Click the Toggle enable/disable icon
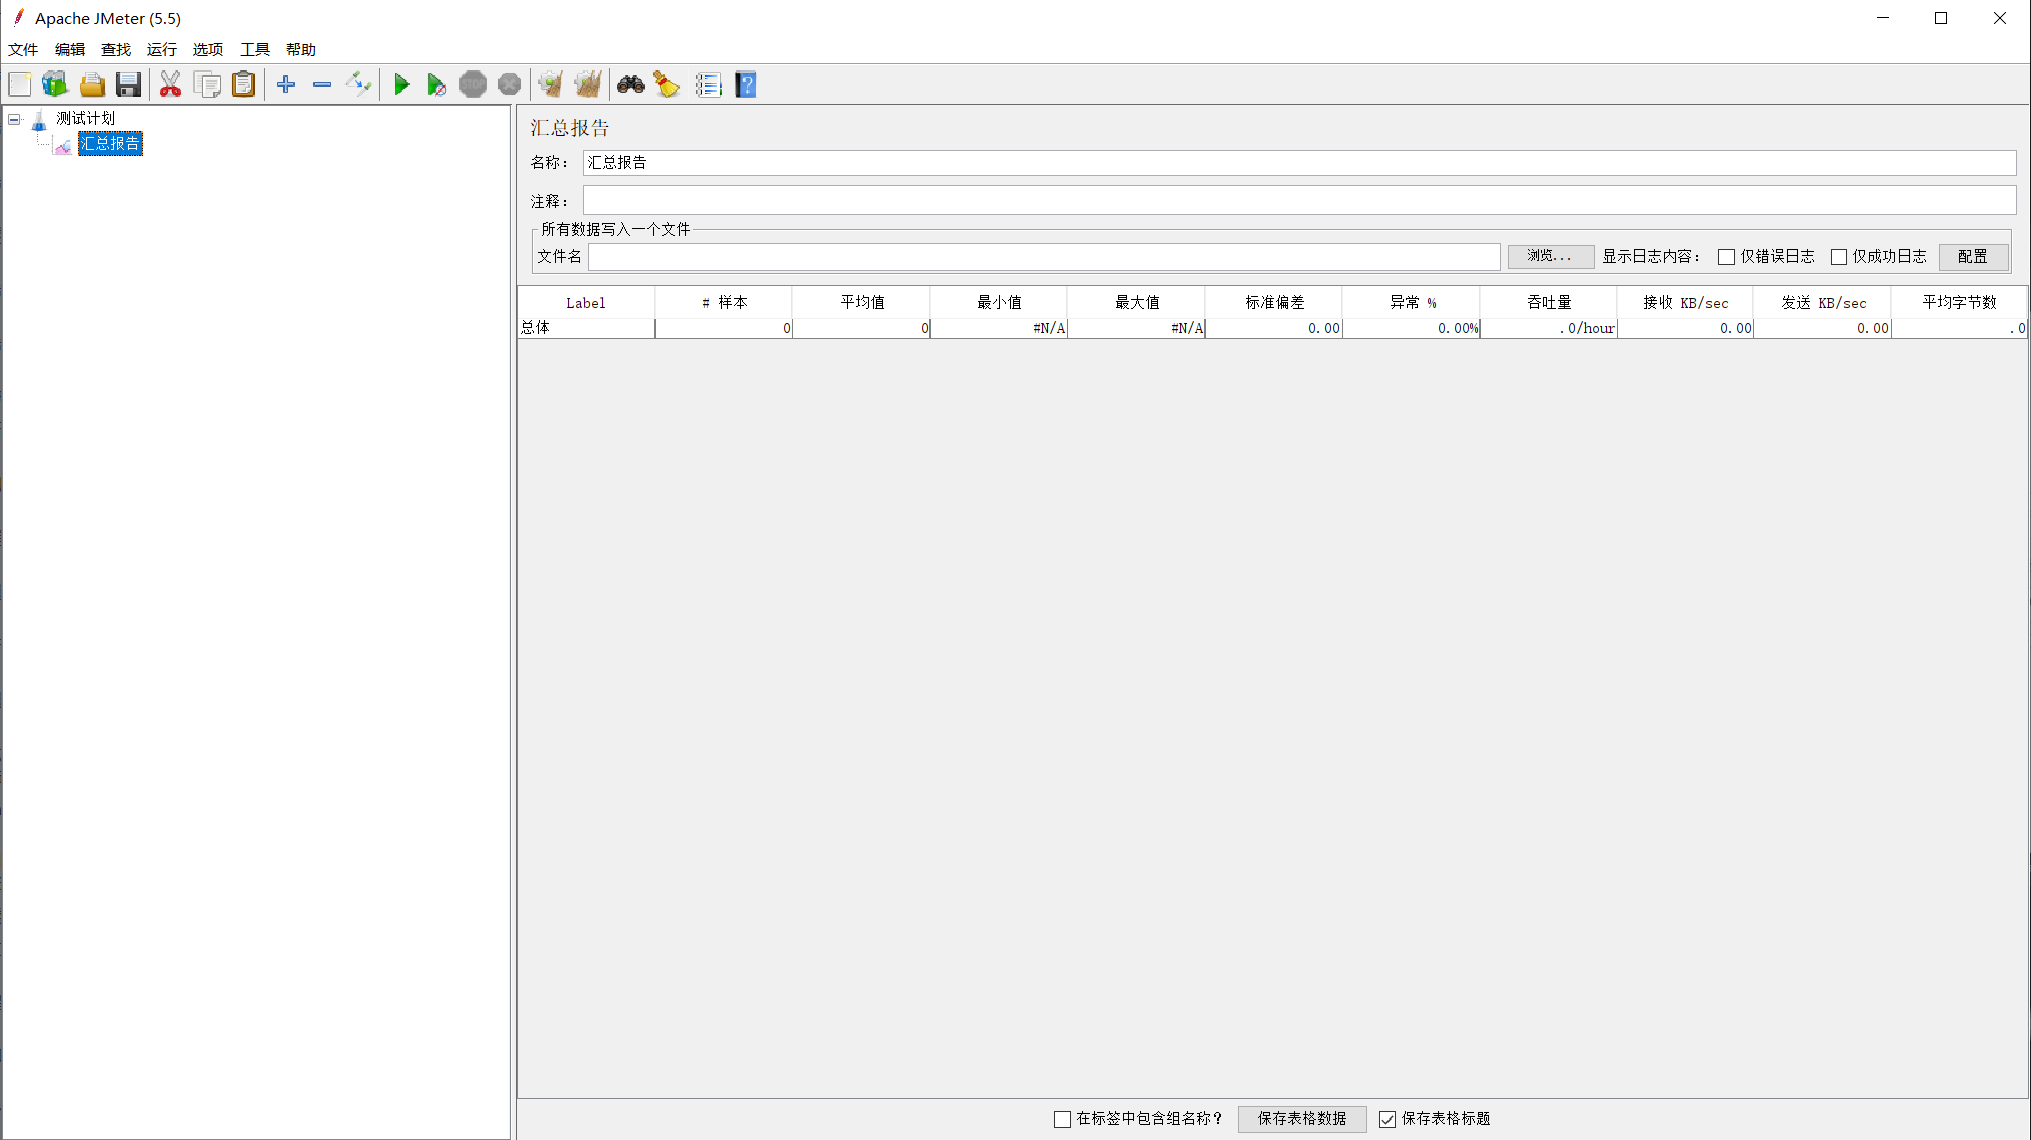The width and height of the screenshot is (2031, 1140). click(x=358, y=85)
